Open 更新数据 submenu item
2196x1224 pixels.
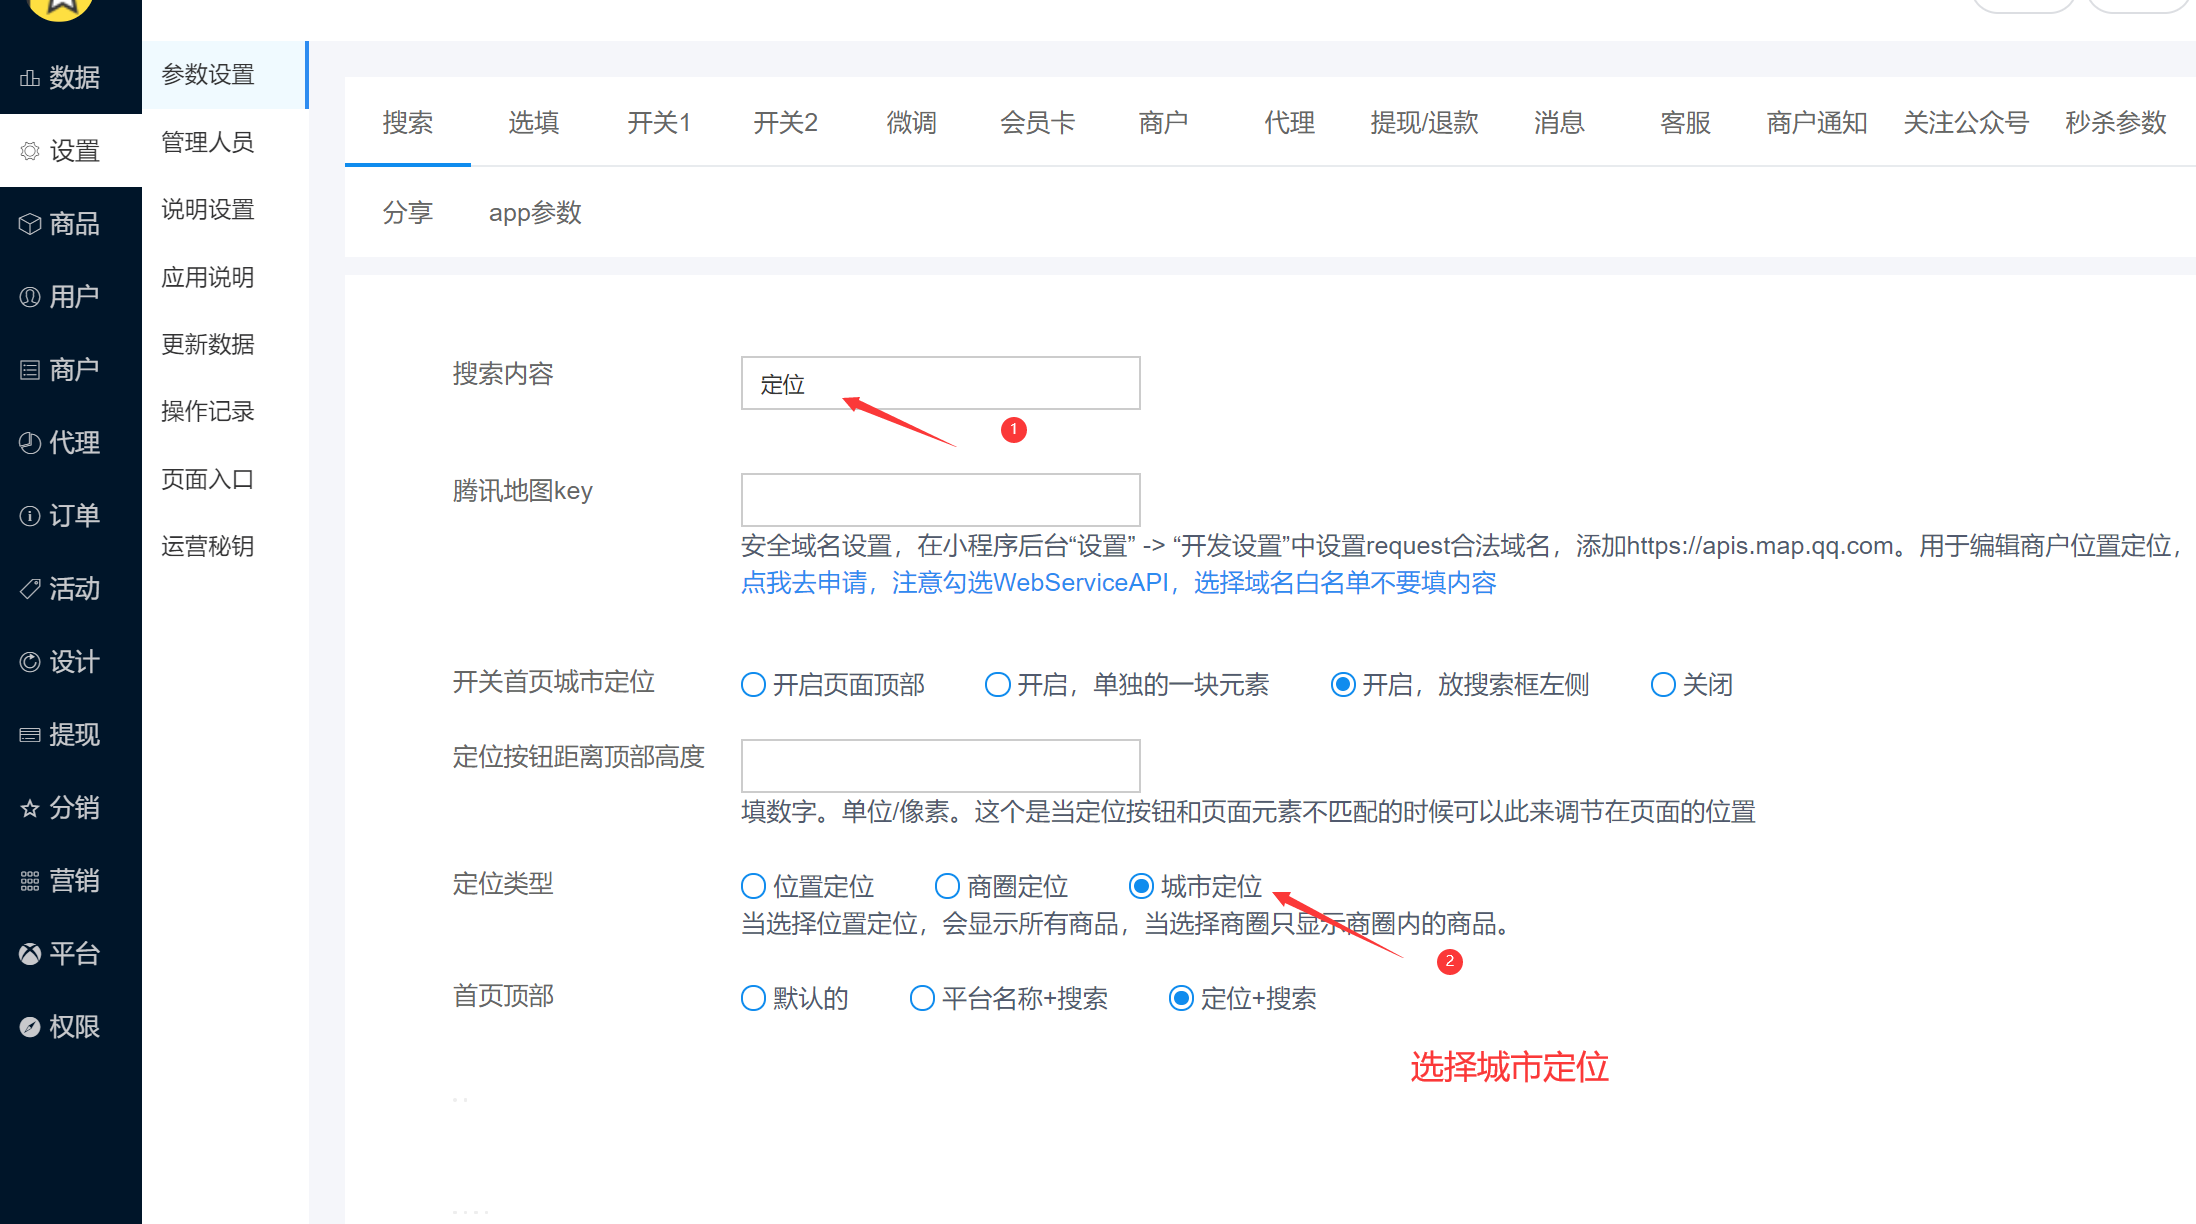[x=225, y=344]
